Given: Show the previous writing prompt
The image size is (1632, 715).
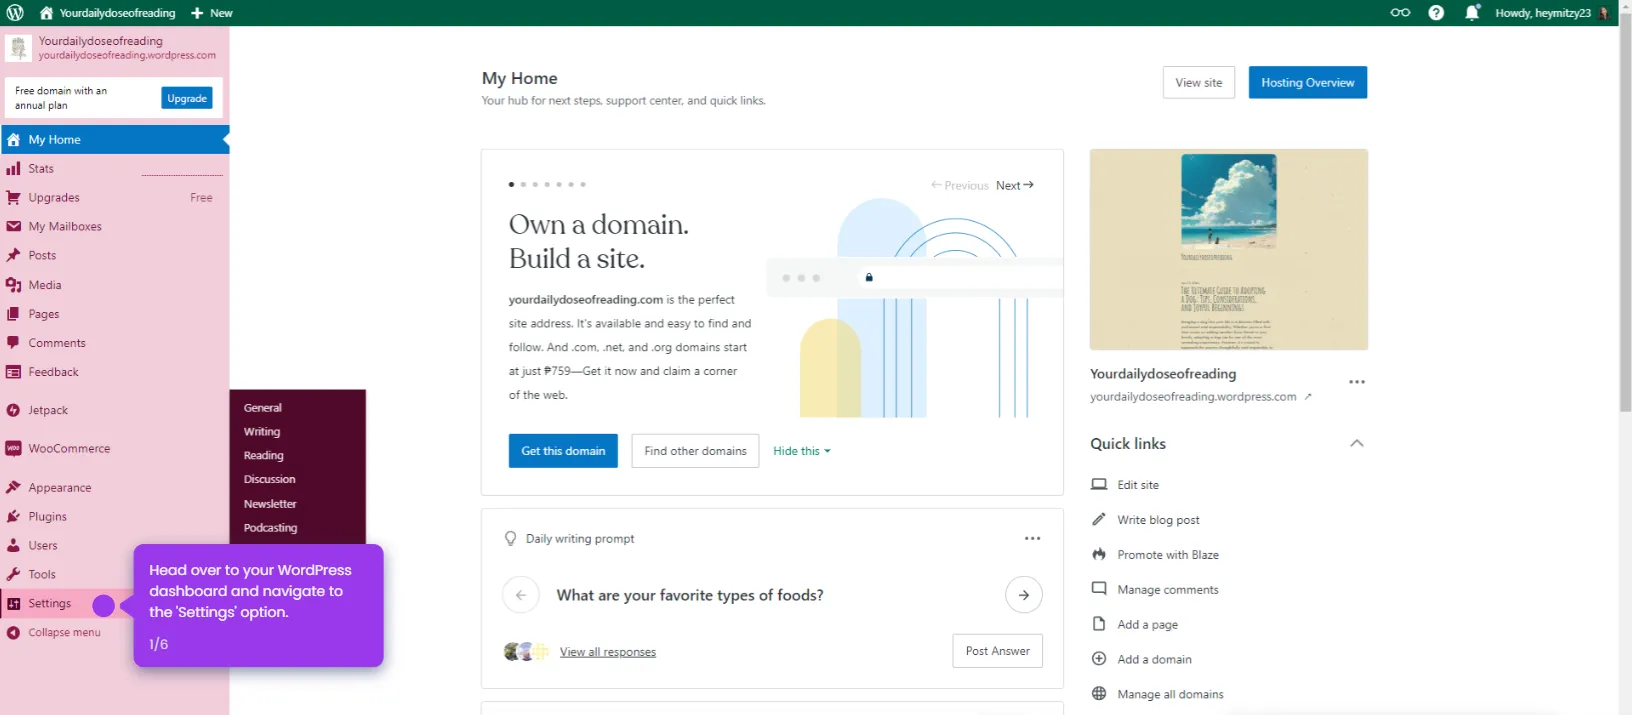Looking at the screenshot, I should coord(521,595).
